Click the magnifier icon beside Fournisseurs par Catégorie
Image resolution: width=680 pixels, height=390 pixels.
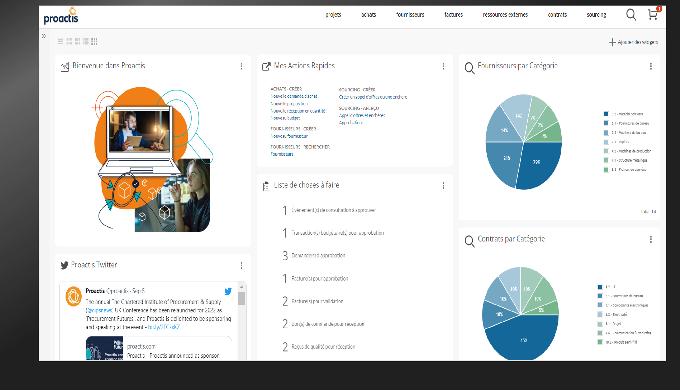tap(469, 68)
